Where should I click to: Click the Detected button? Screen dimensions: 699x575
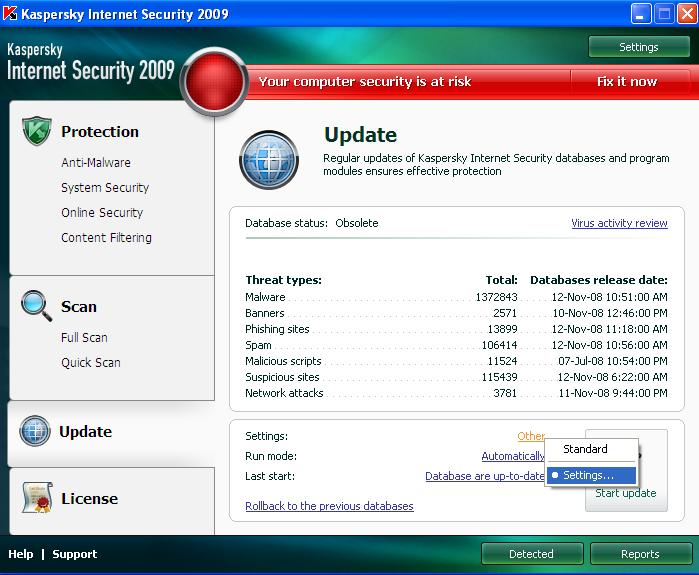coord(532,554)
